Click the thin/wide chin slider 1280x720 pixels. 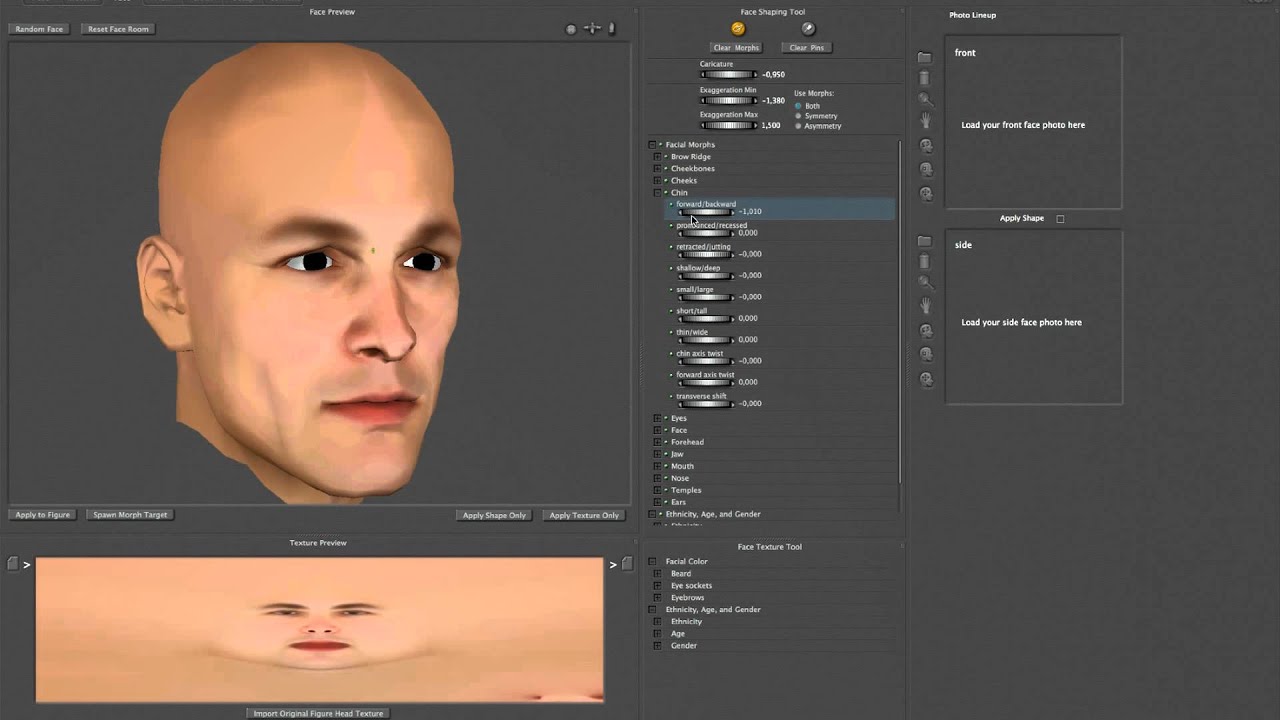(705, 340)
